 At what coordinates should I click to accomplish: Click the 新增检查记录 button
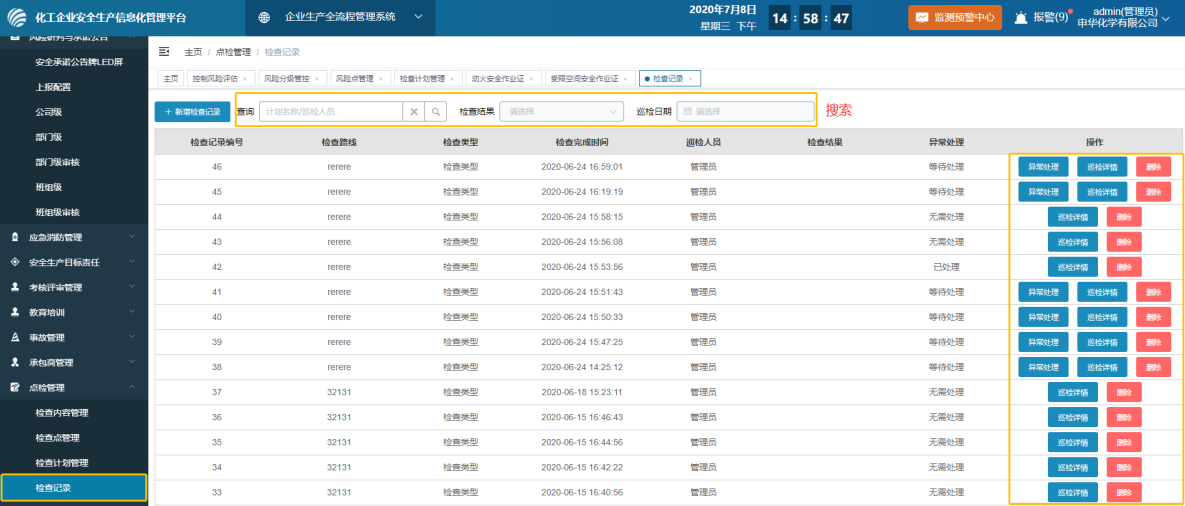(192, 112)
